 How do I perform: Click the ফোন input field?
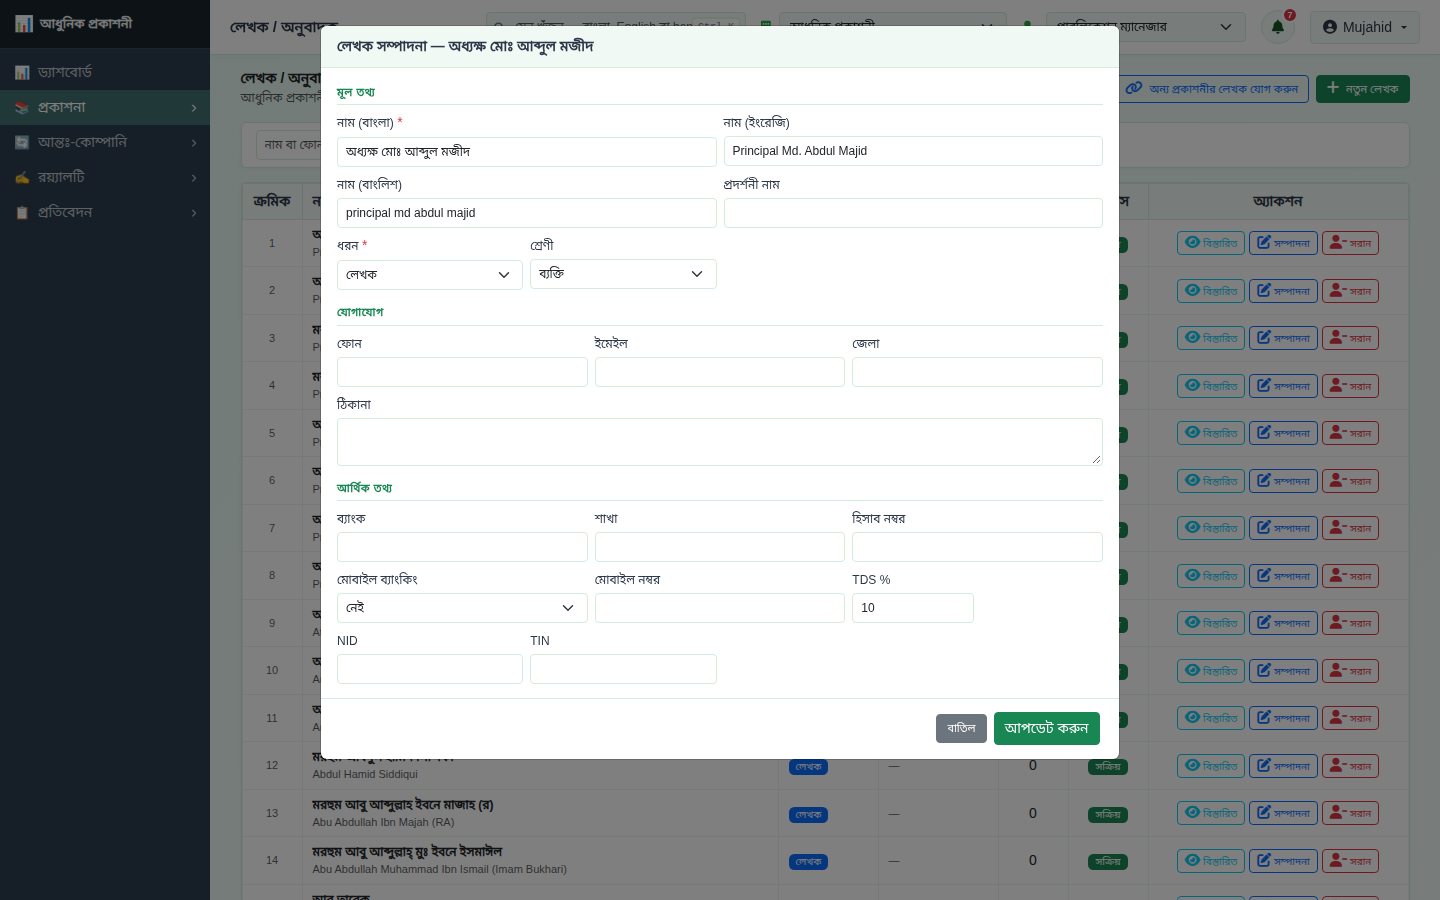coord(462,372)
